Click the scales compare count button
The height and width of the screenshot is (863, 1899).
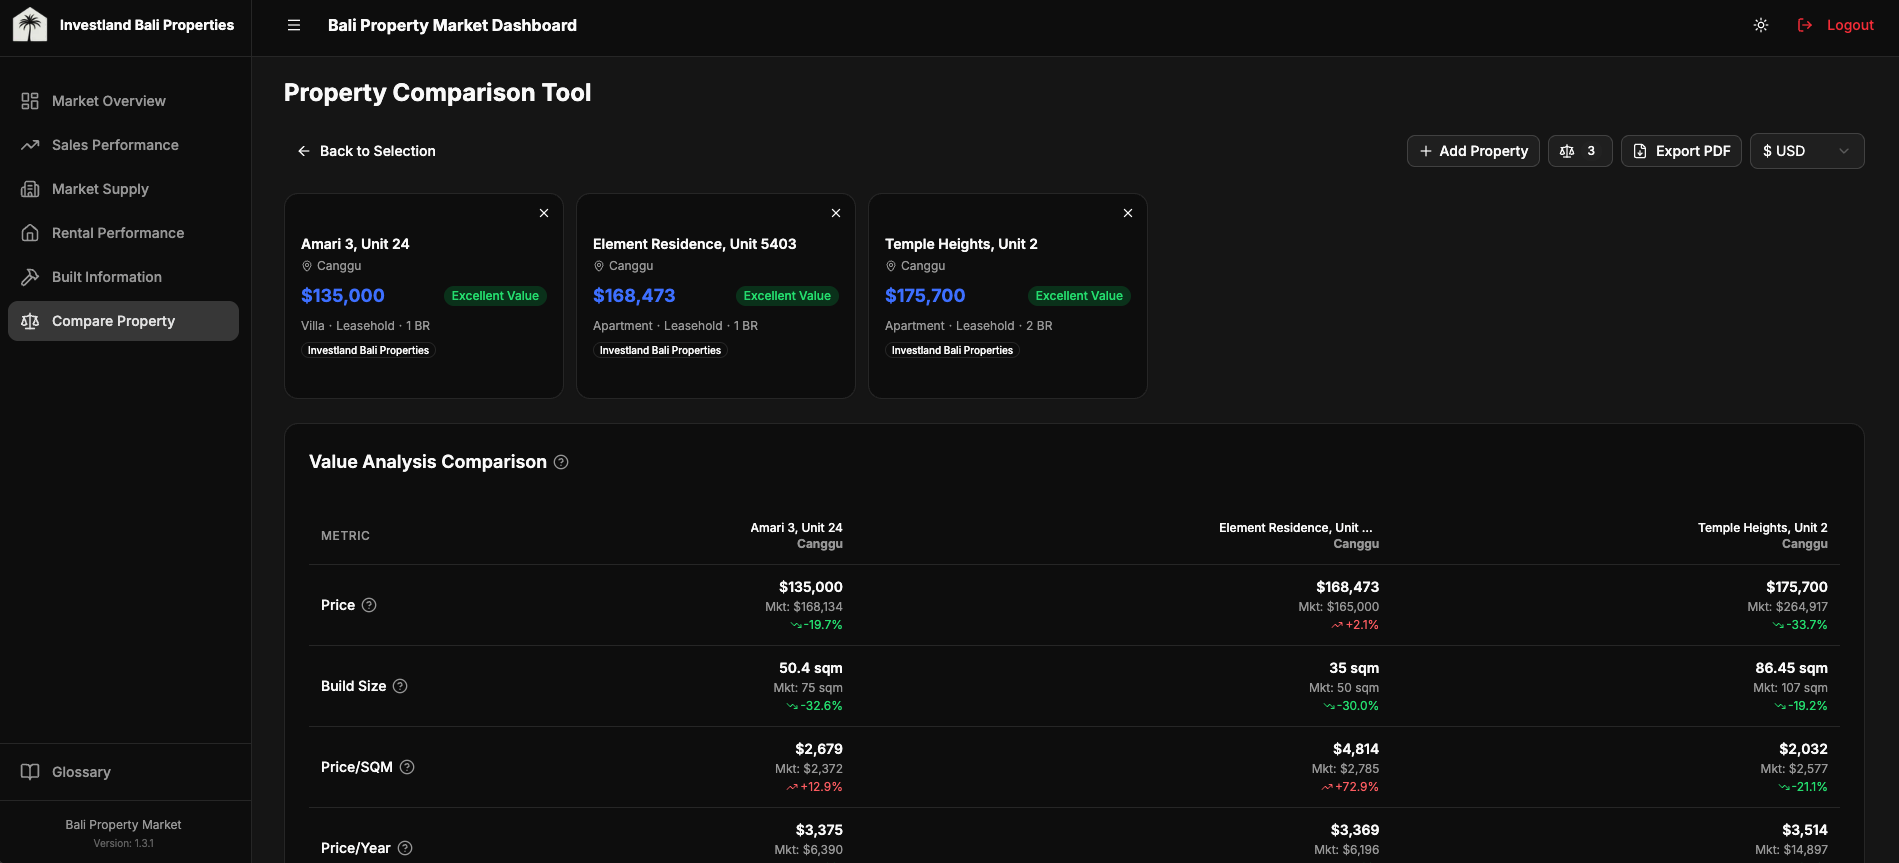point(1579,151)
